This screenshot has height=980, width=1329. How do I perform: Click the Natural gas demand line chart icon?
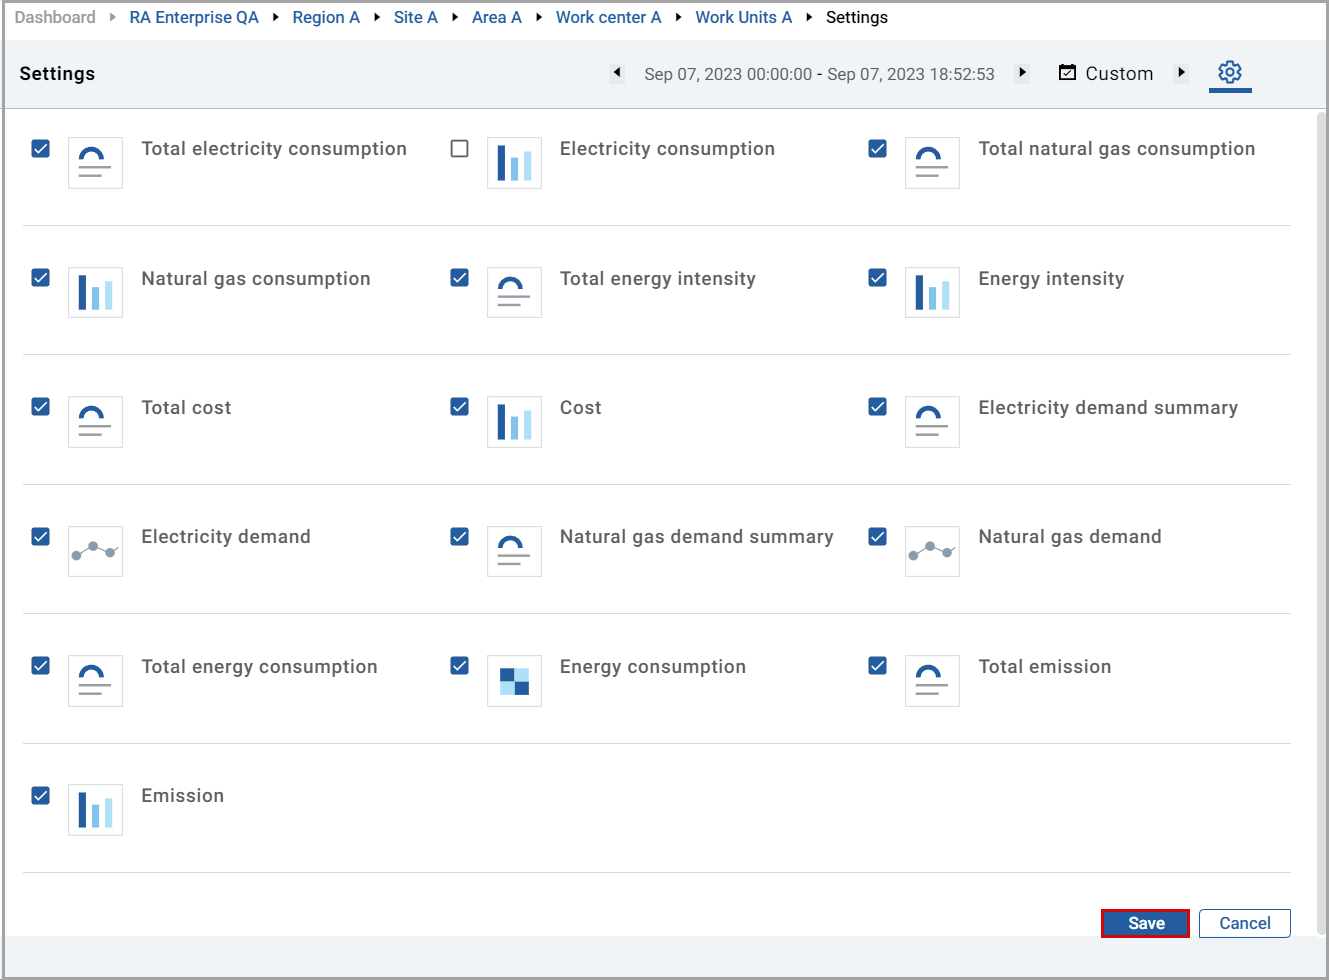tap(932, 551)
